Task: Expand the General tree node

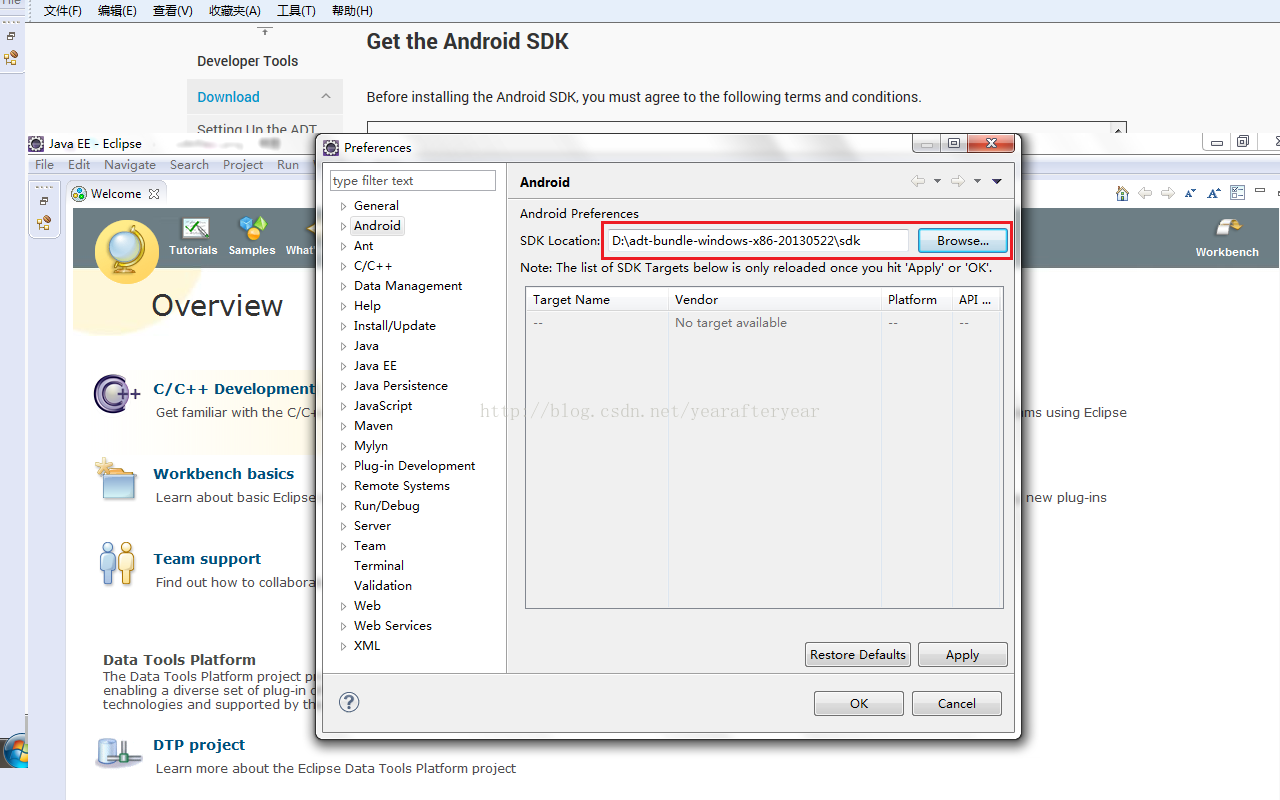Action: 343,206
